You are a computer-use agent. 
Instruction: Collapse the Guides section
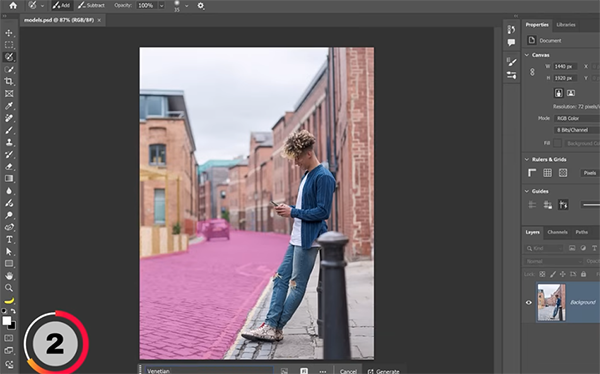(x=527, y=191)
